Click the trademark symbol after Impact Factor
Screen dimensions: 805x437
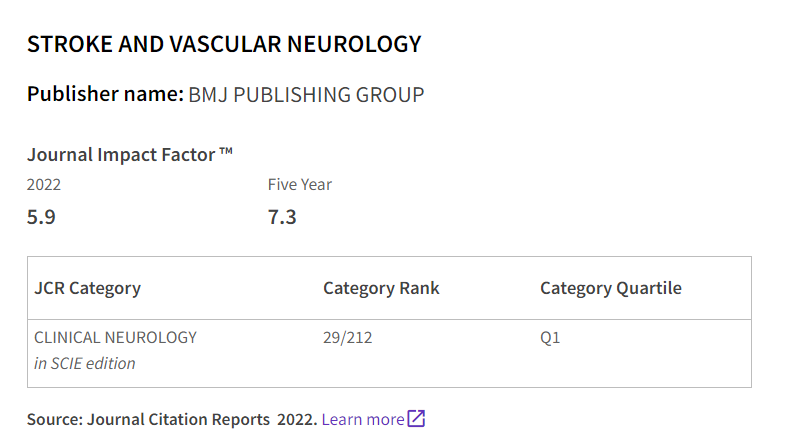coord(226,152)
